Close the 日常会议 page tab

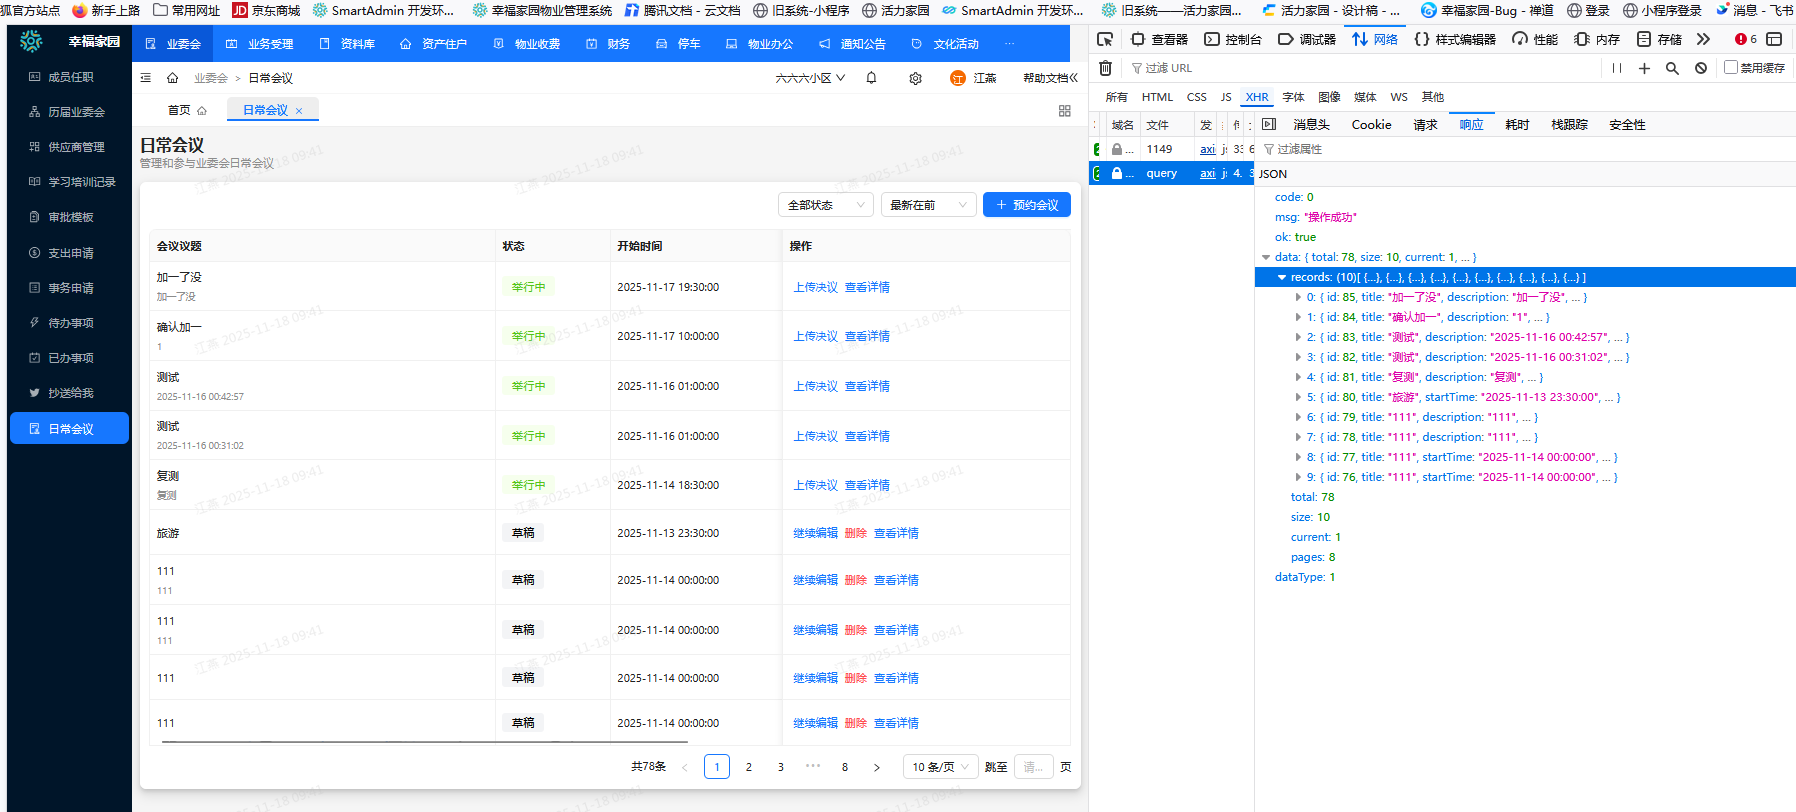coord(299,111)
